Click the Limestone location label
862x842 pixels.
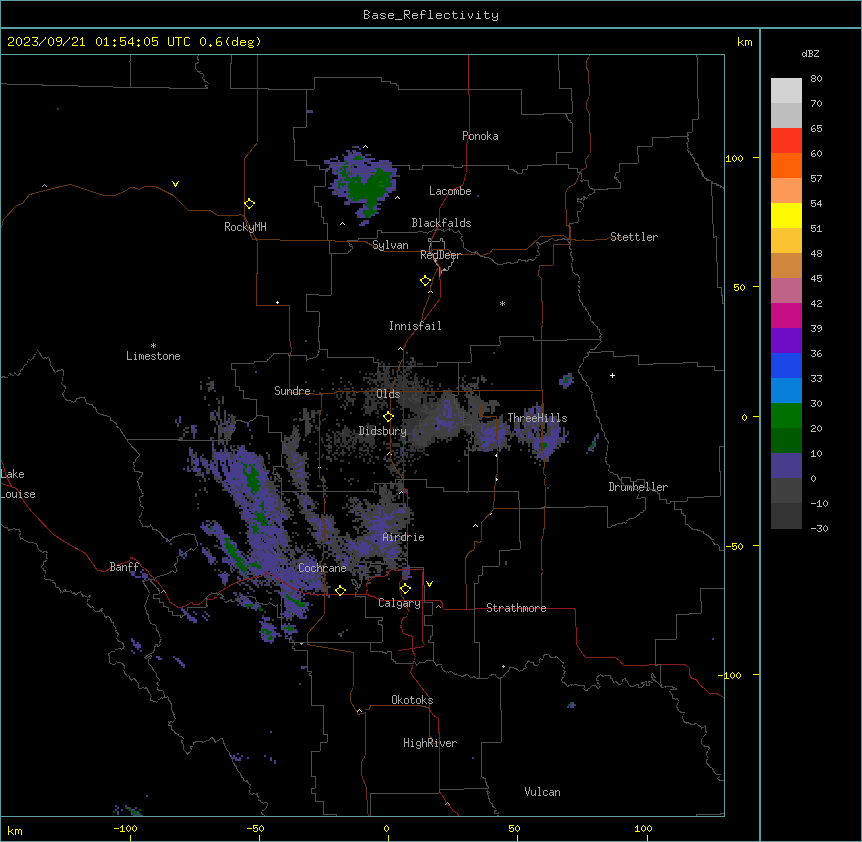pyautogui.click(x=153, y=356)
